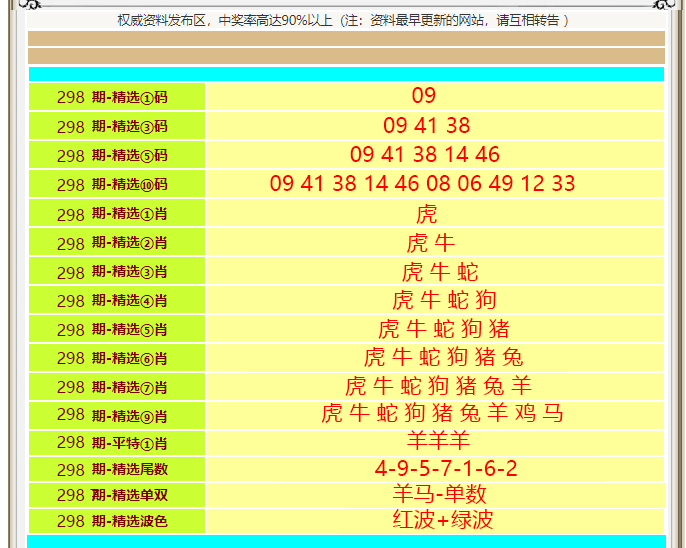Click the 红波+绿波 result cell

[442, 520]
